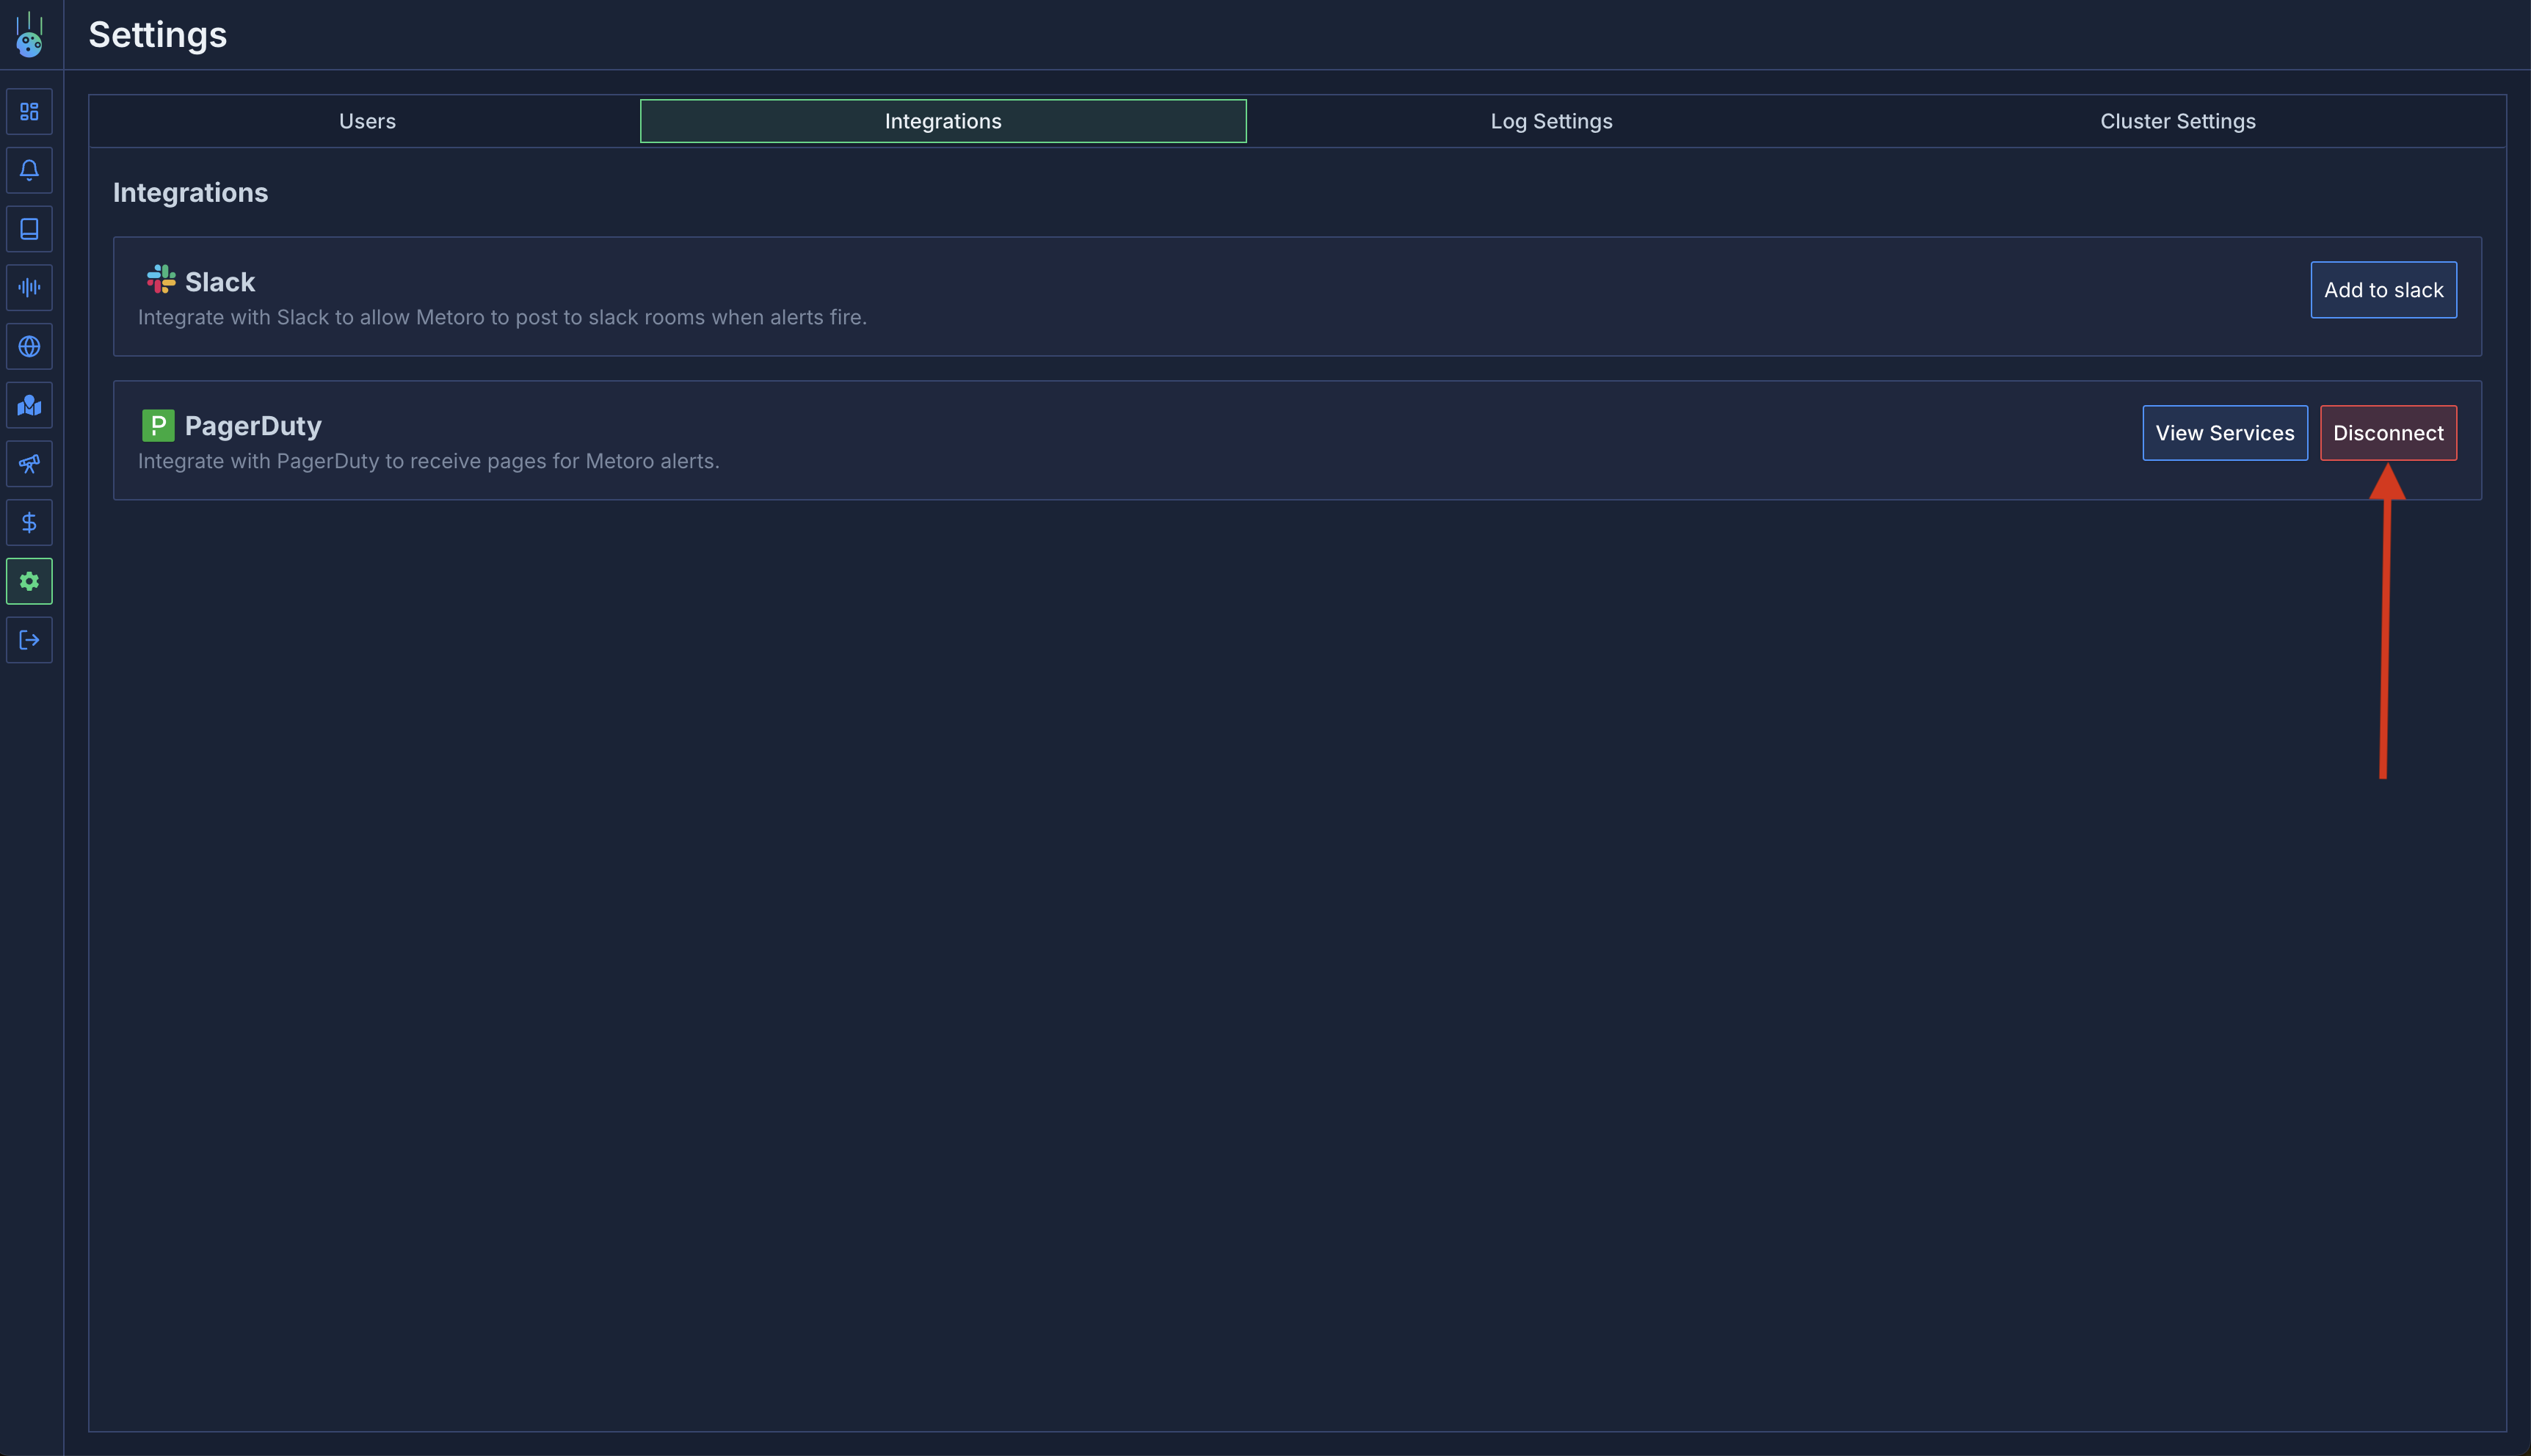Click the Metoro logo in the corner
This screenshot has height=1456, width=2531.
(29, 33)
